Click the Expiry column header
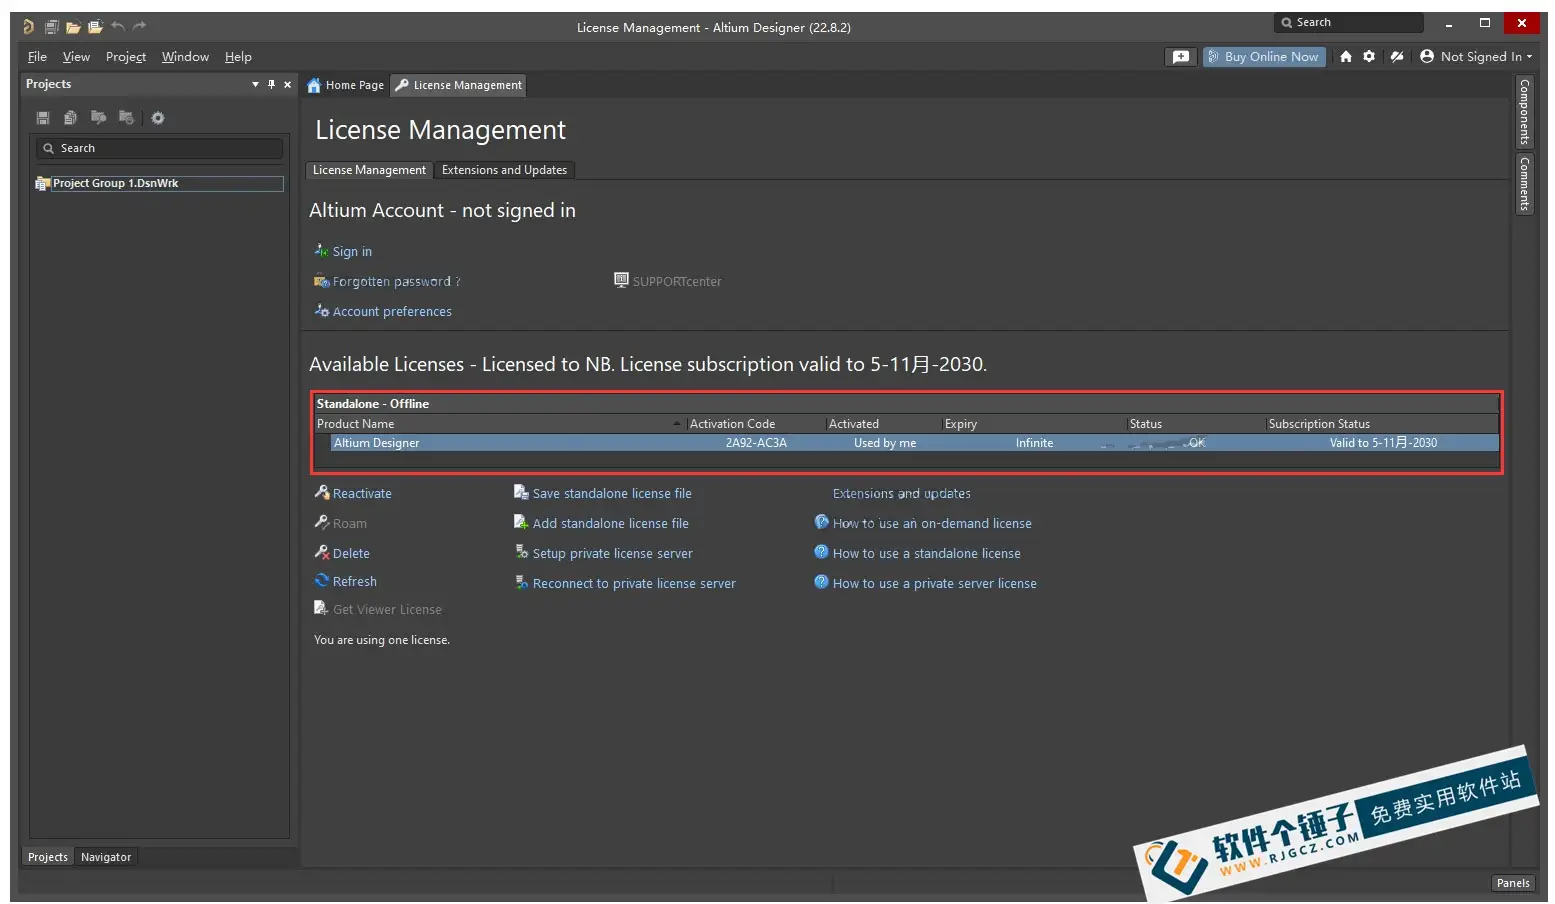The image size is (1555, 904). 1034,424
